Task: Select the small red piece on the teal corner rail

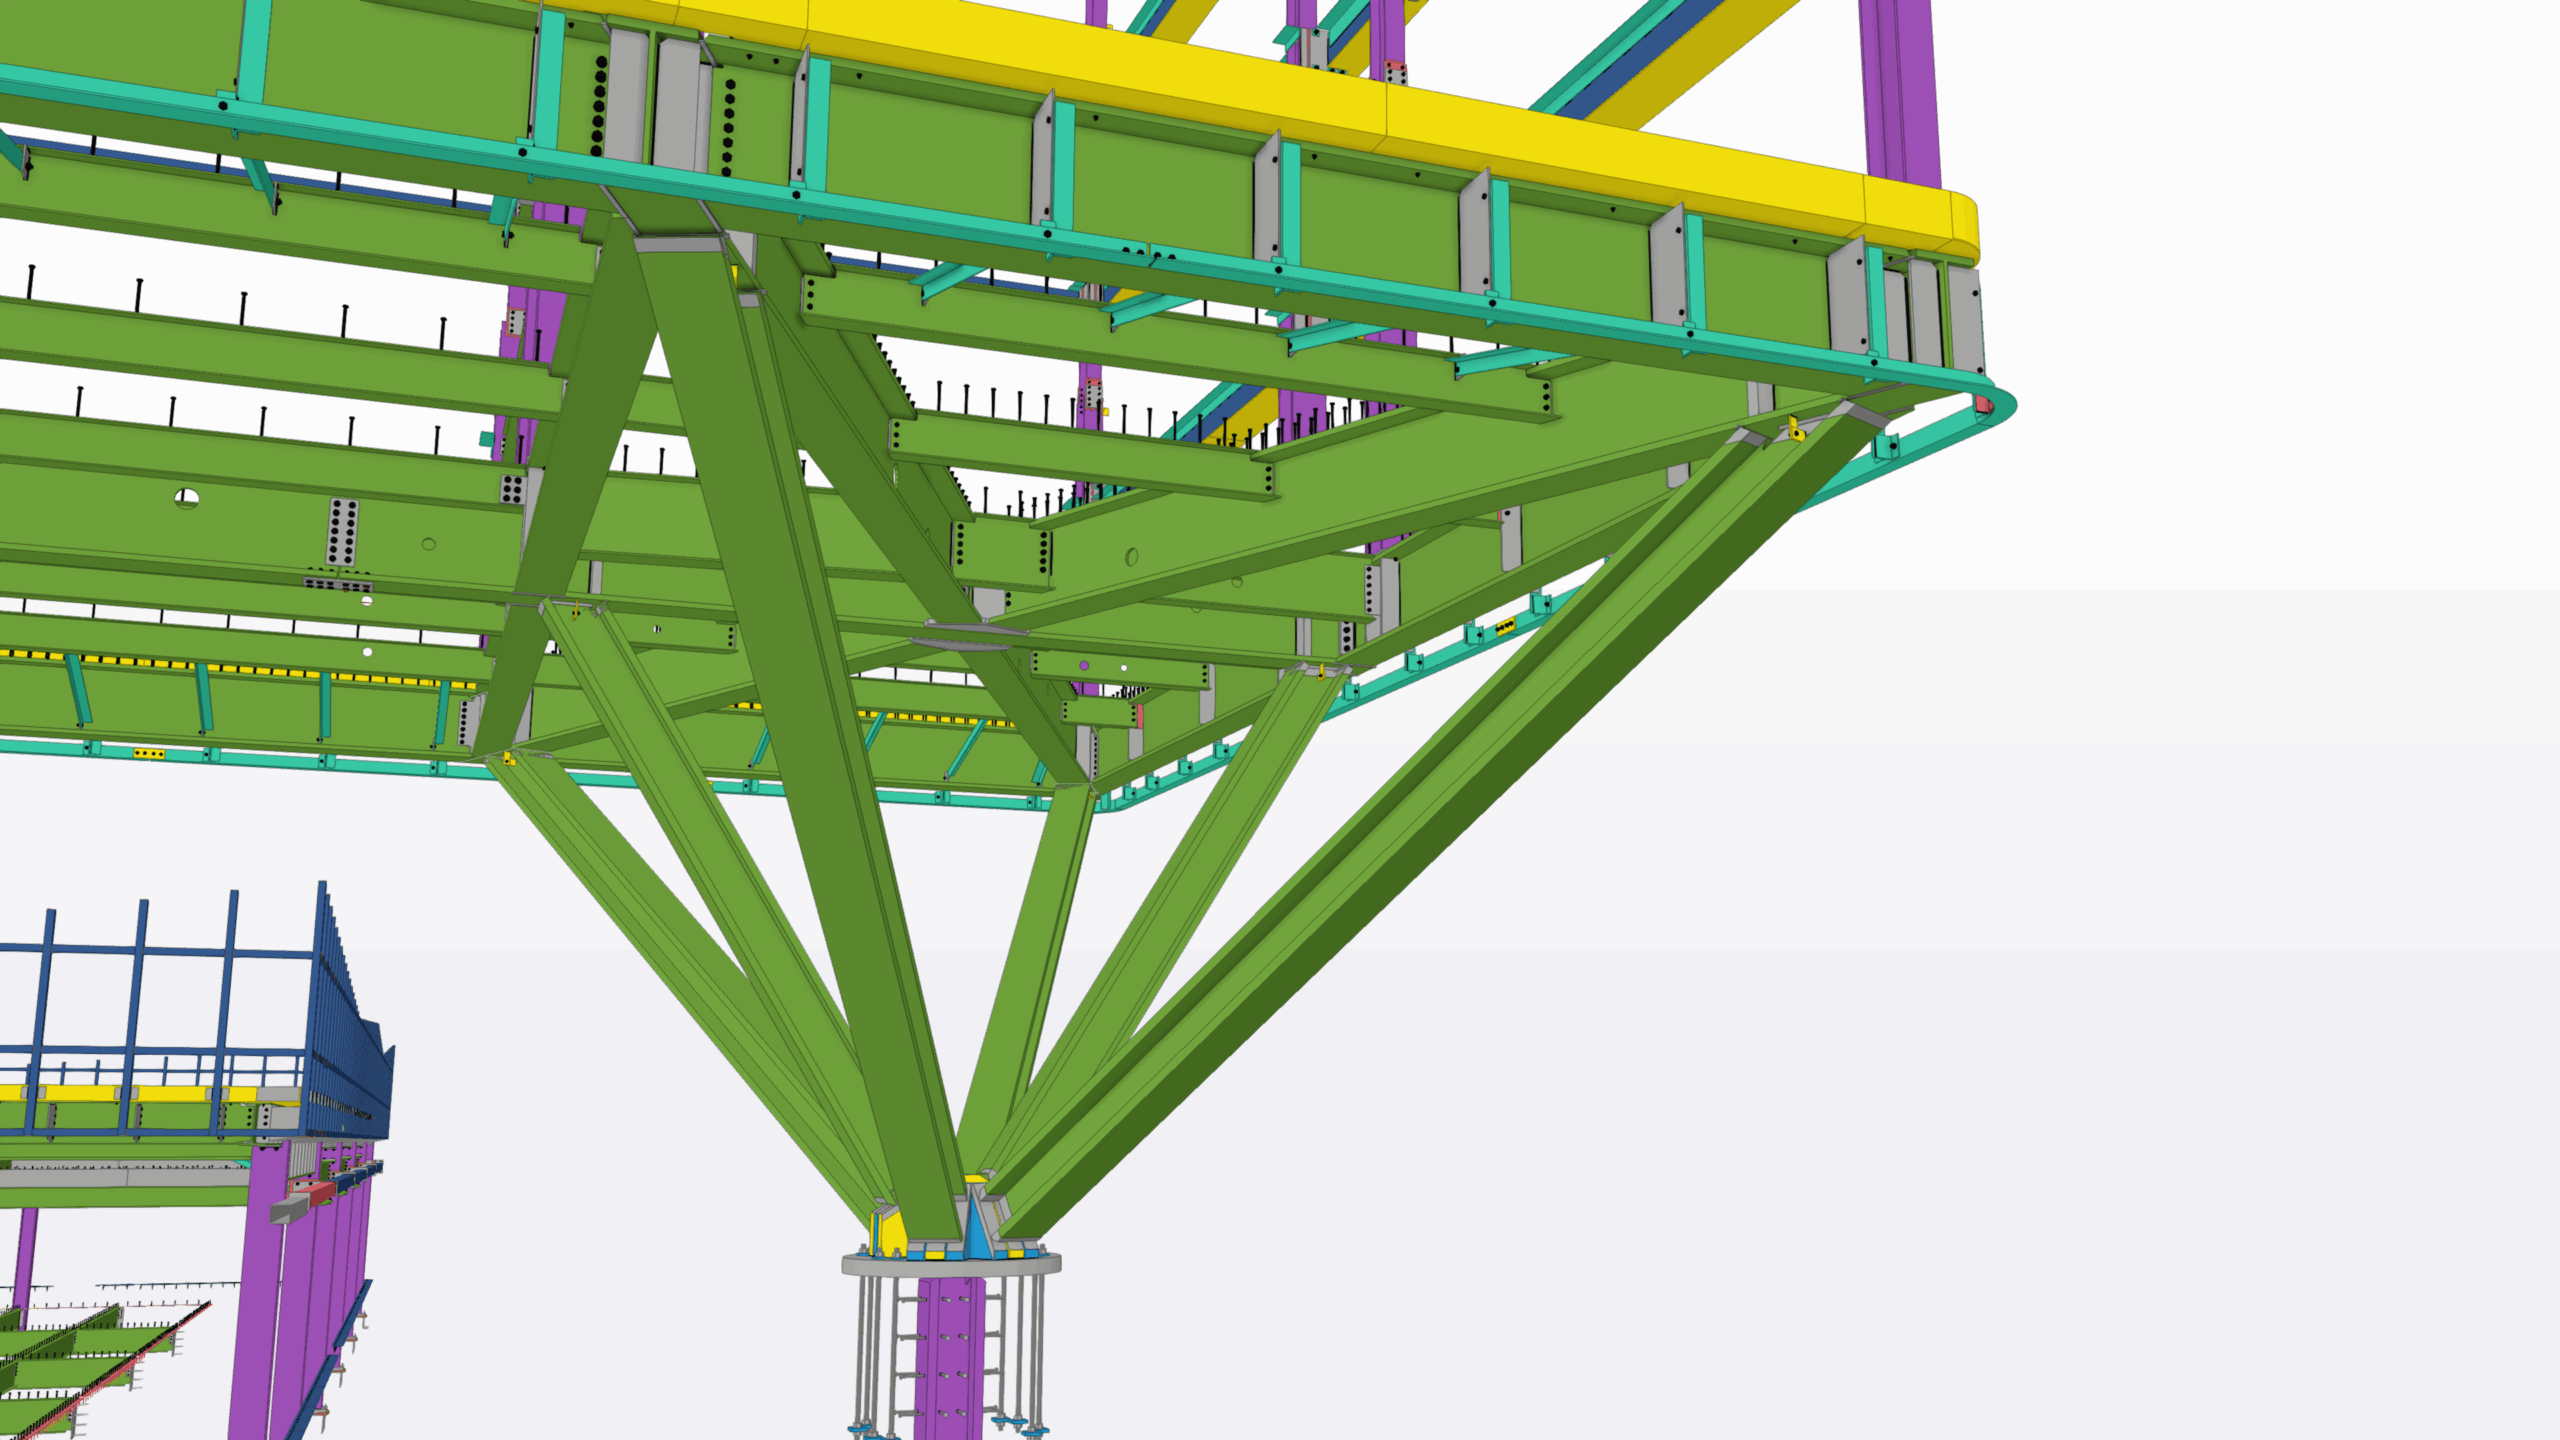Action: (1981, 404)
